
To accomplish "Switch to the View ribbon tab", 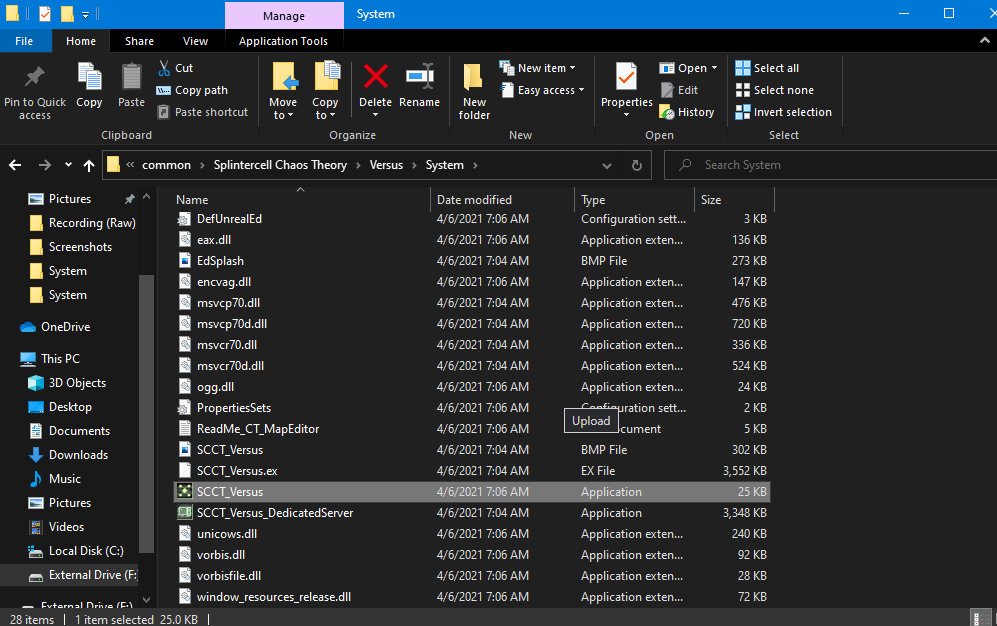I will coord(195,41).
